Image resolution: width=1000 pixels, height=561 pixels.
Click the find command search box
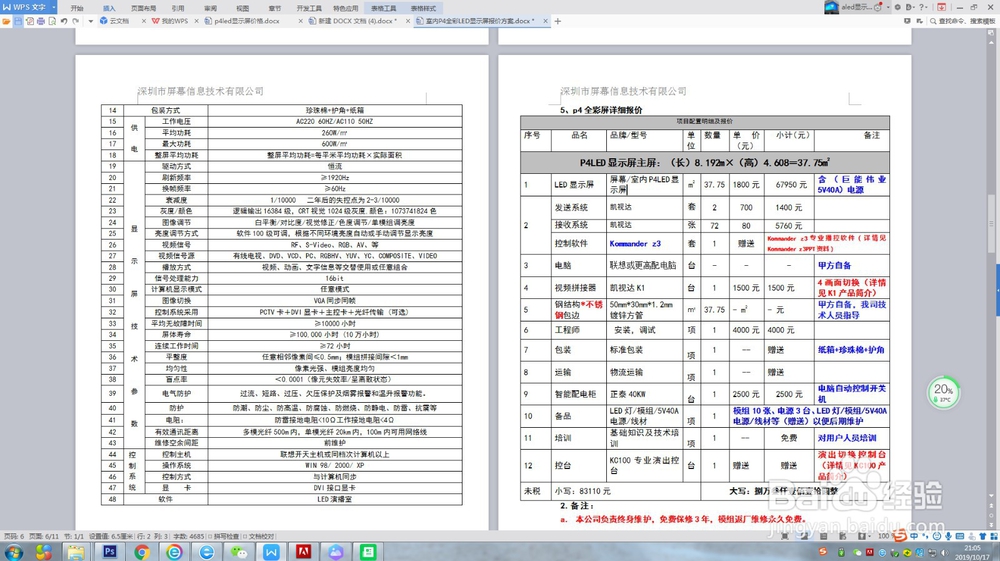[962, 21]
